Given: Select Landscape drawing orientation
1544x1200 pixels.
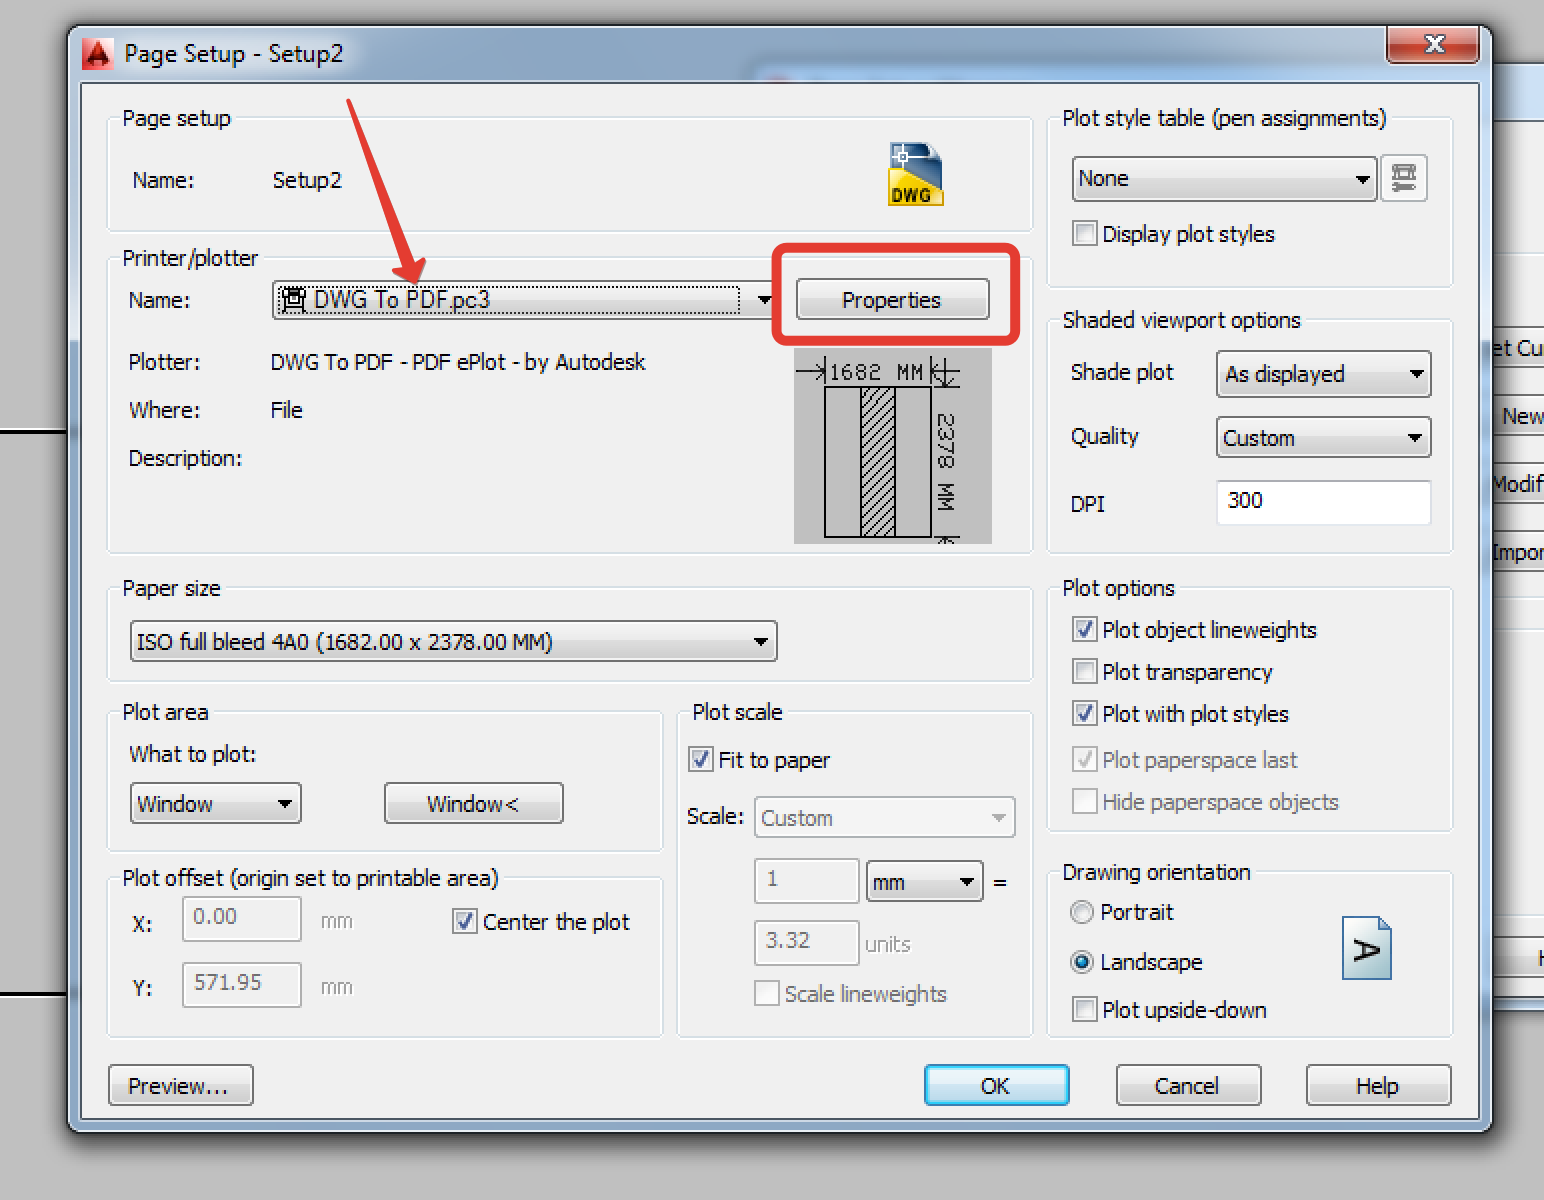Looking at the screenshot, I should [x=1082, y=962].
